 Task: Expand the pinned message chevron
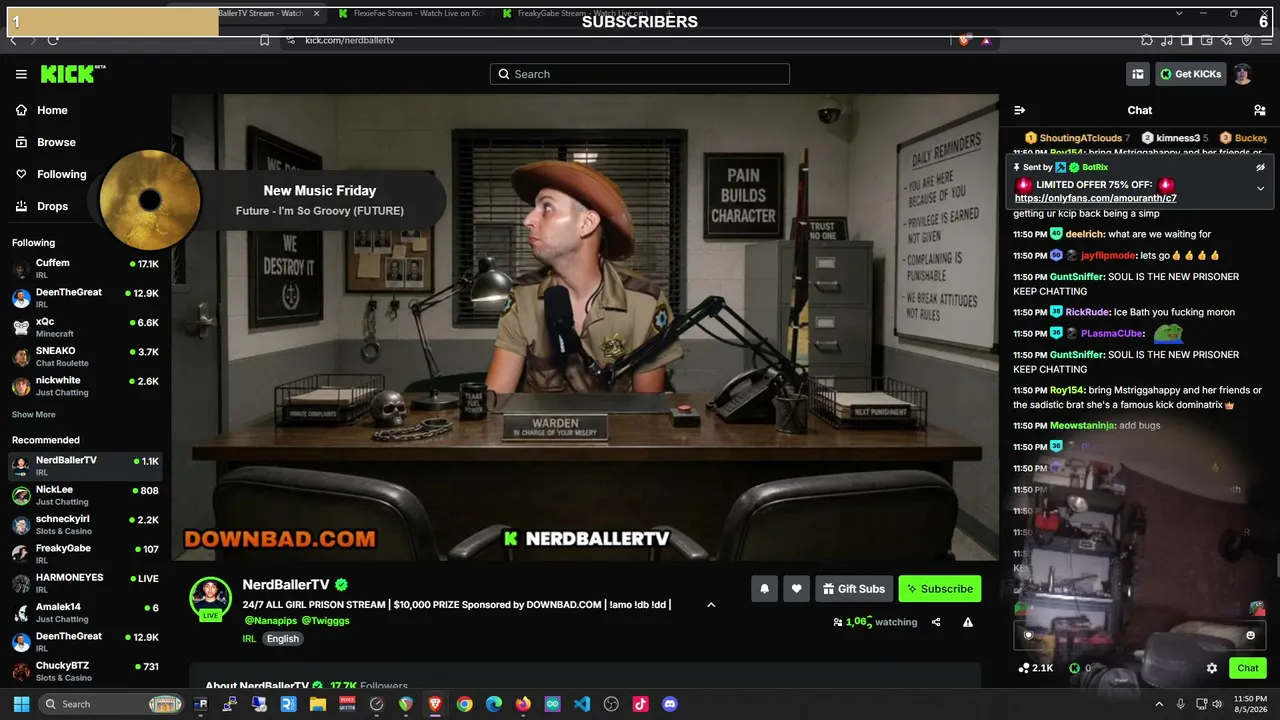1260,188
